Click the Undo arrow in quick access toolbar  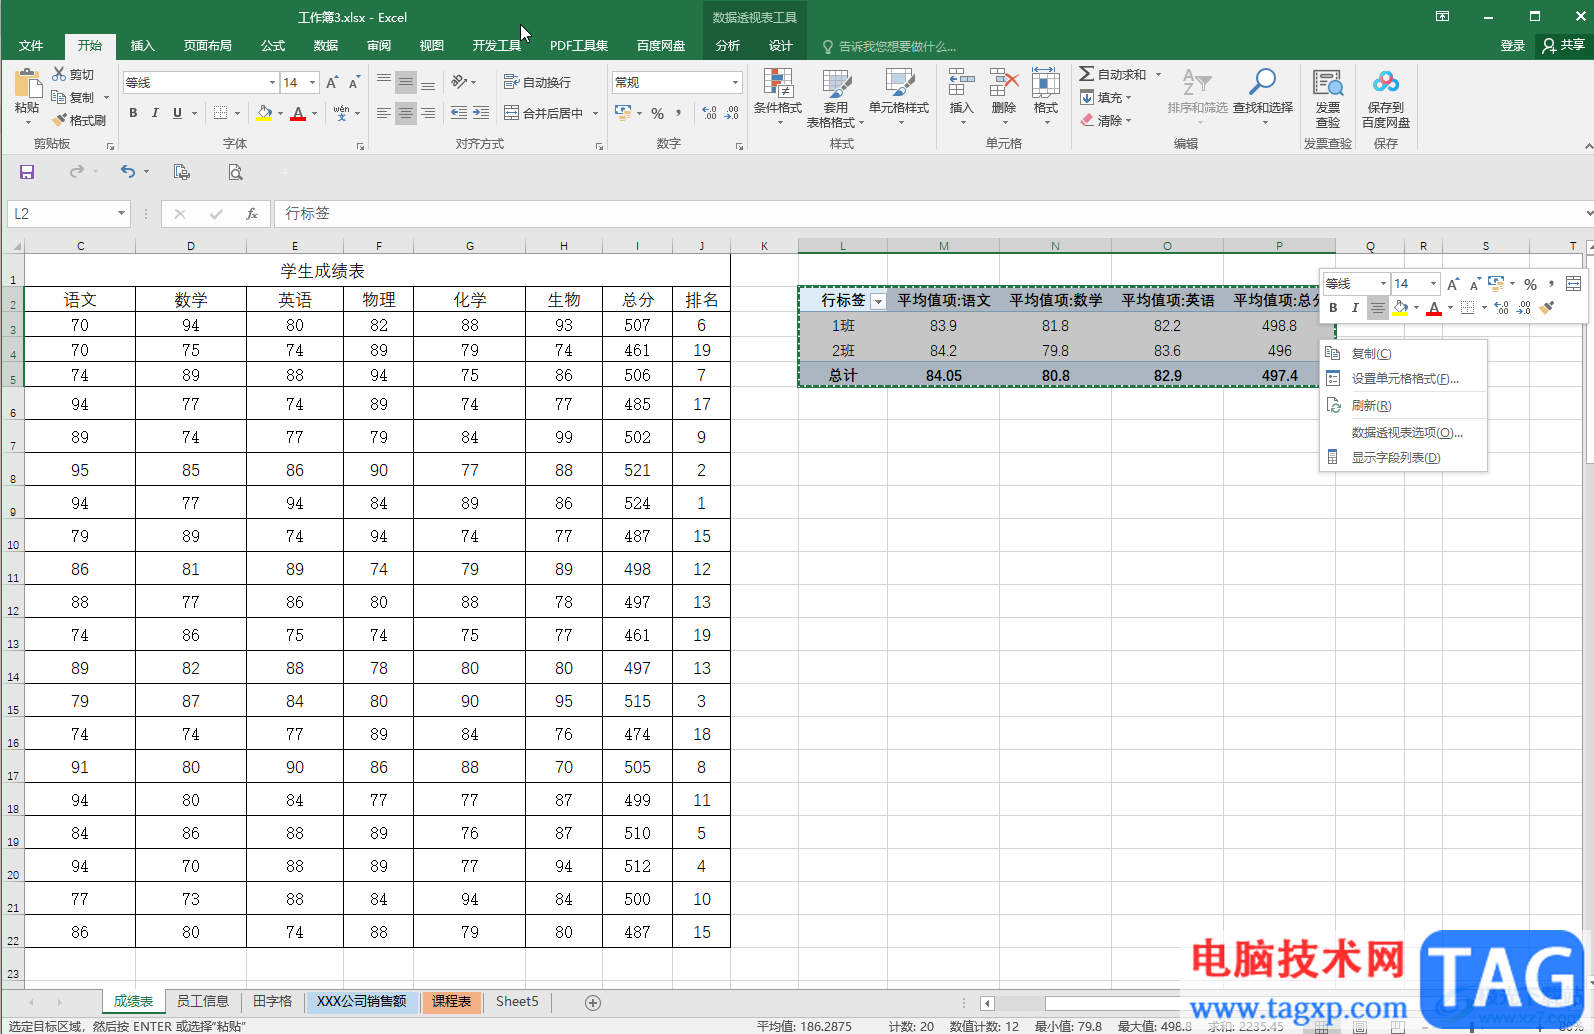pyautogui.click(x=128, y=172)
